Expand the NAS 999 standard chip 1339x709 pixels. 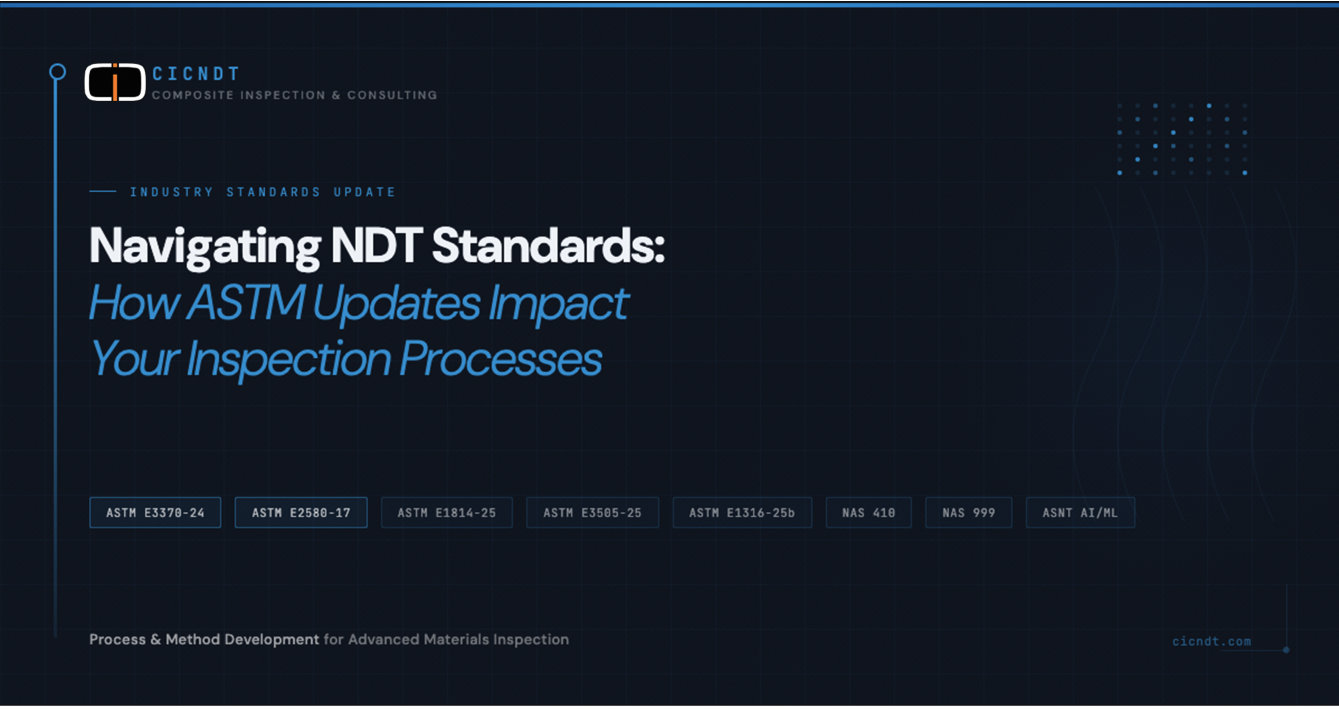point(968,512)
